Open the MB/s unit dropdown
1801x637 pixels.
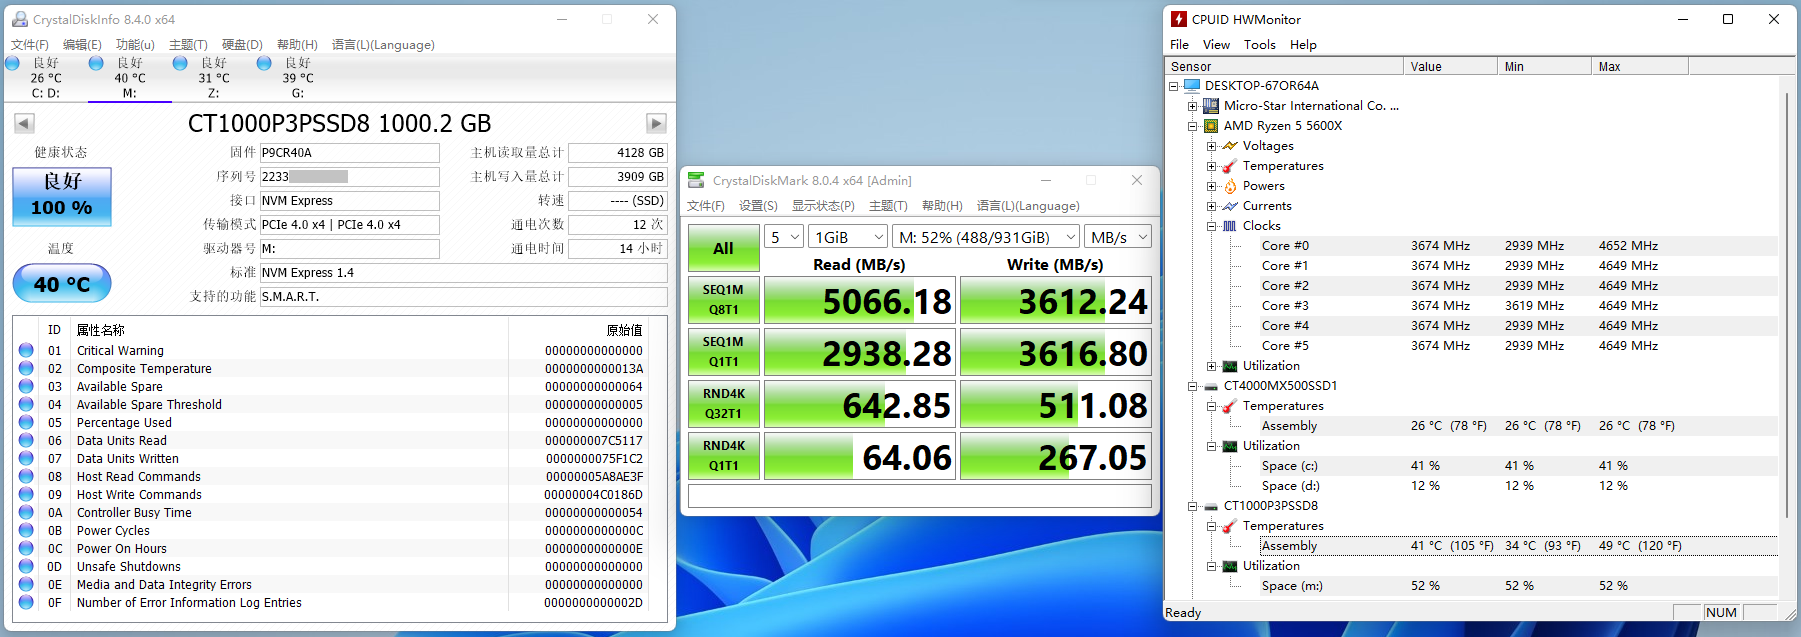1118,237
